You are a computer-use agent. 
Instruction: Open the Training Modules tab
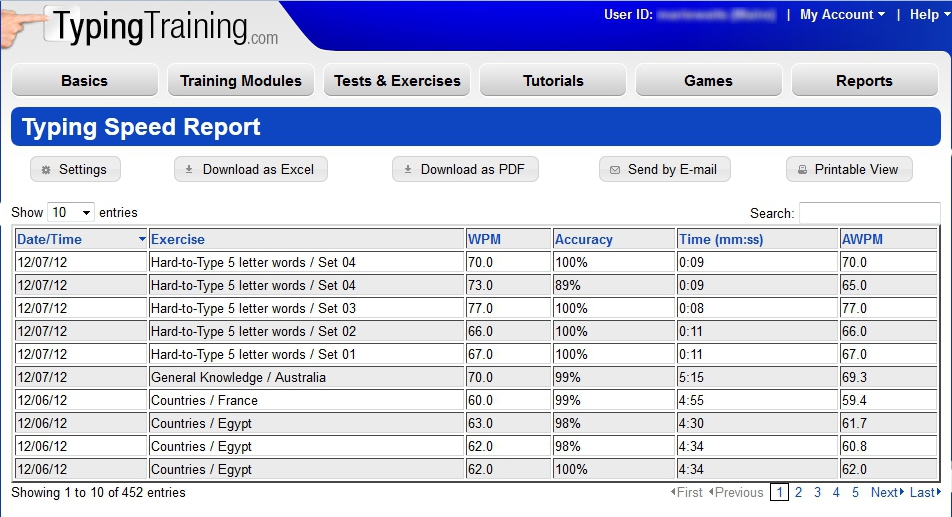240,81
